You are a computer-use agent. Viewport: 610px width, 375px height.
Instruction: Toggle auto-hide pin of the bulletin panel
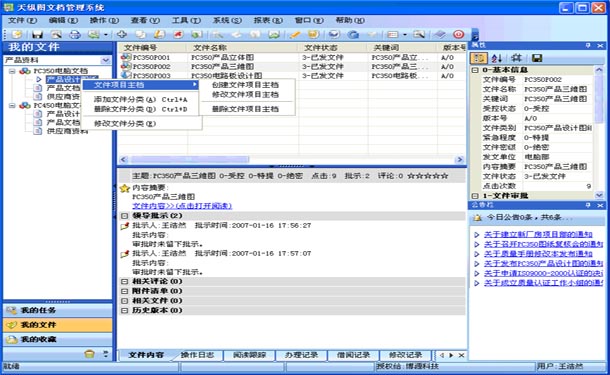coord(588,205)
